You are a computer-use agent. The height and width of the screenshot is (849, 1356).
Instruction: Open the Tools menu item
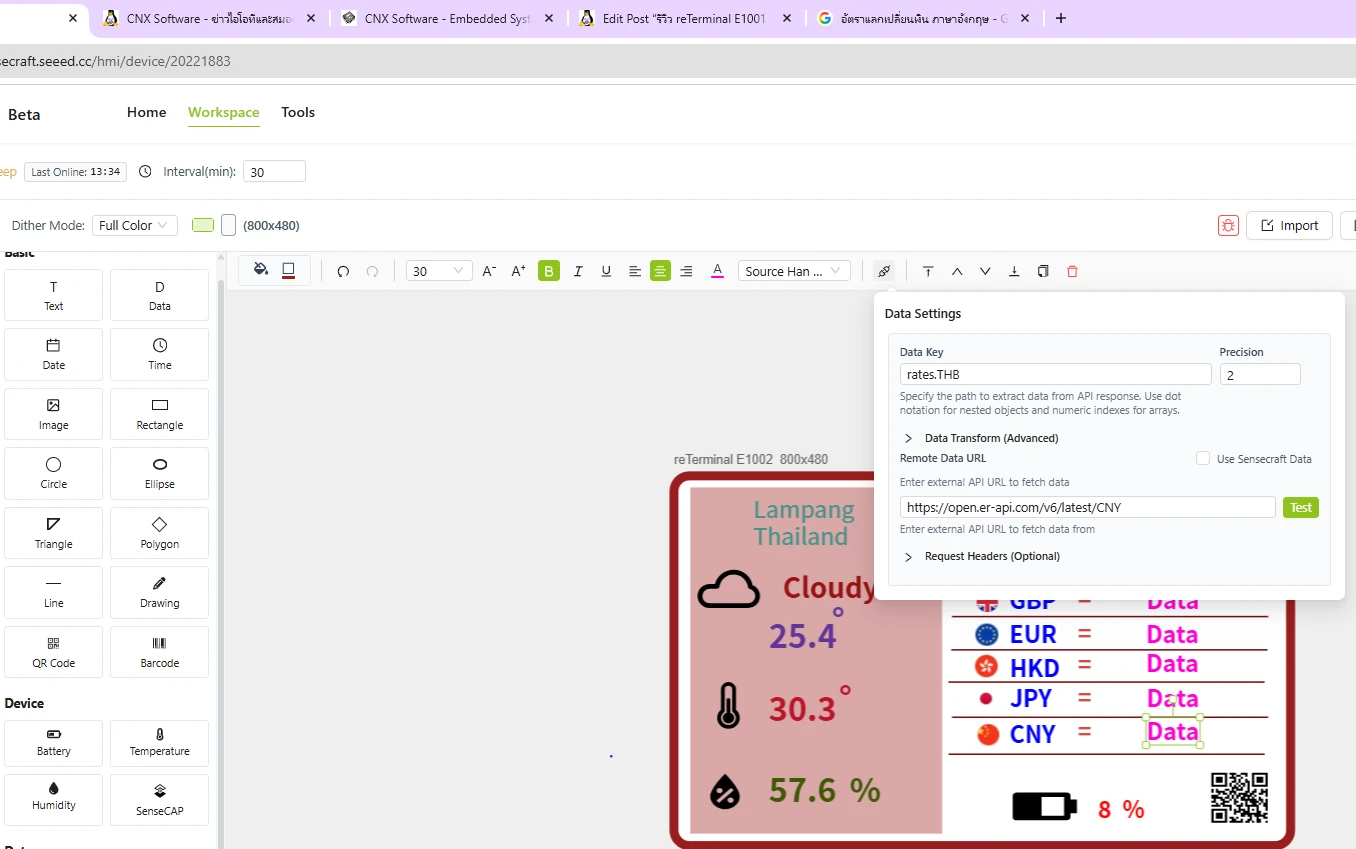[298, 112]
